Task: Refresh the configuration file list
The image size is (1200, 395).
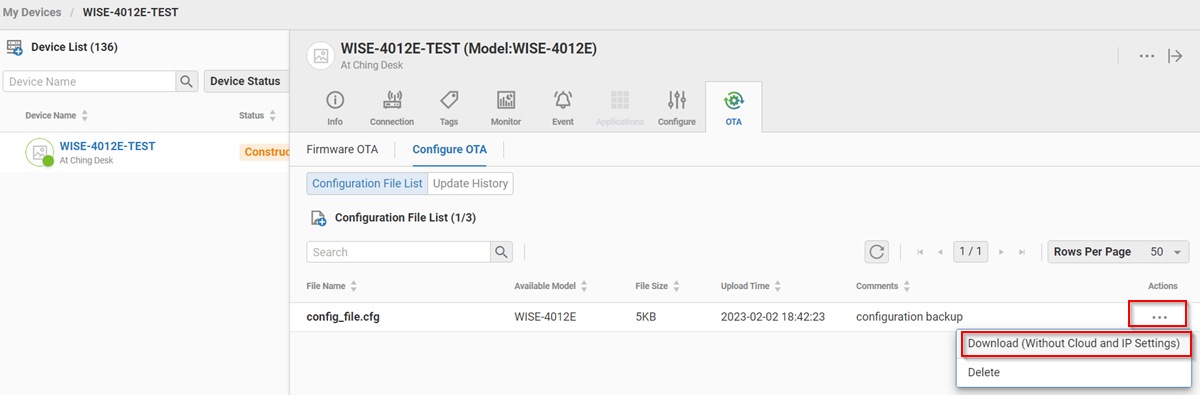Action: (877, 252)
